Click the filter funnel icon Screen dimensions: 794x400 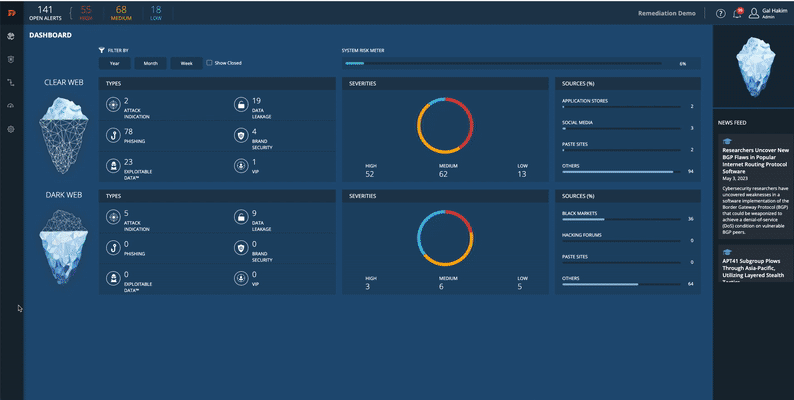102,49
